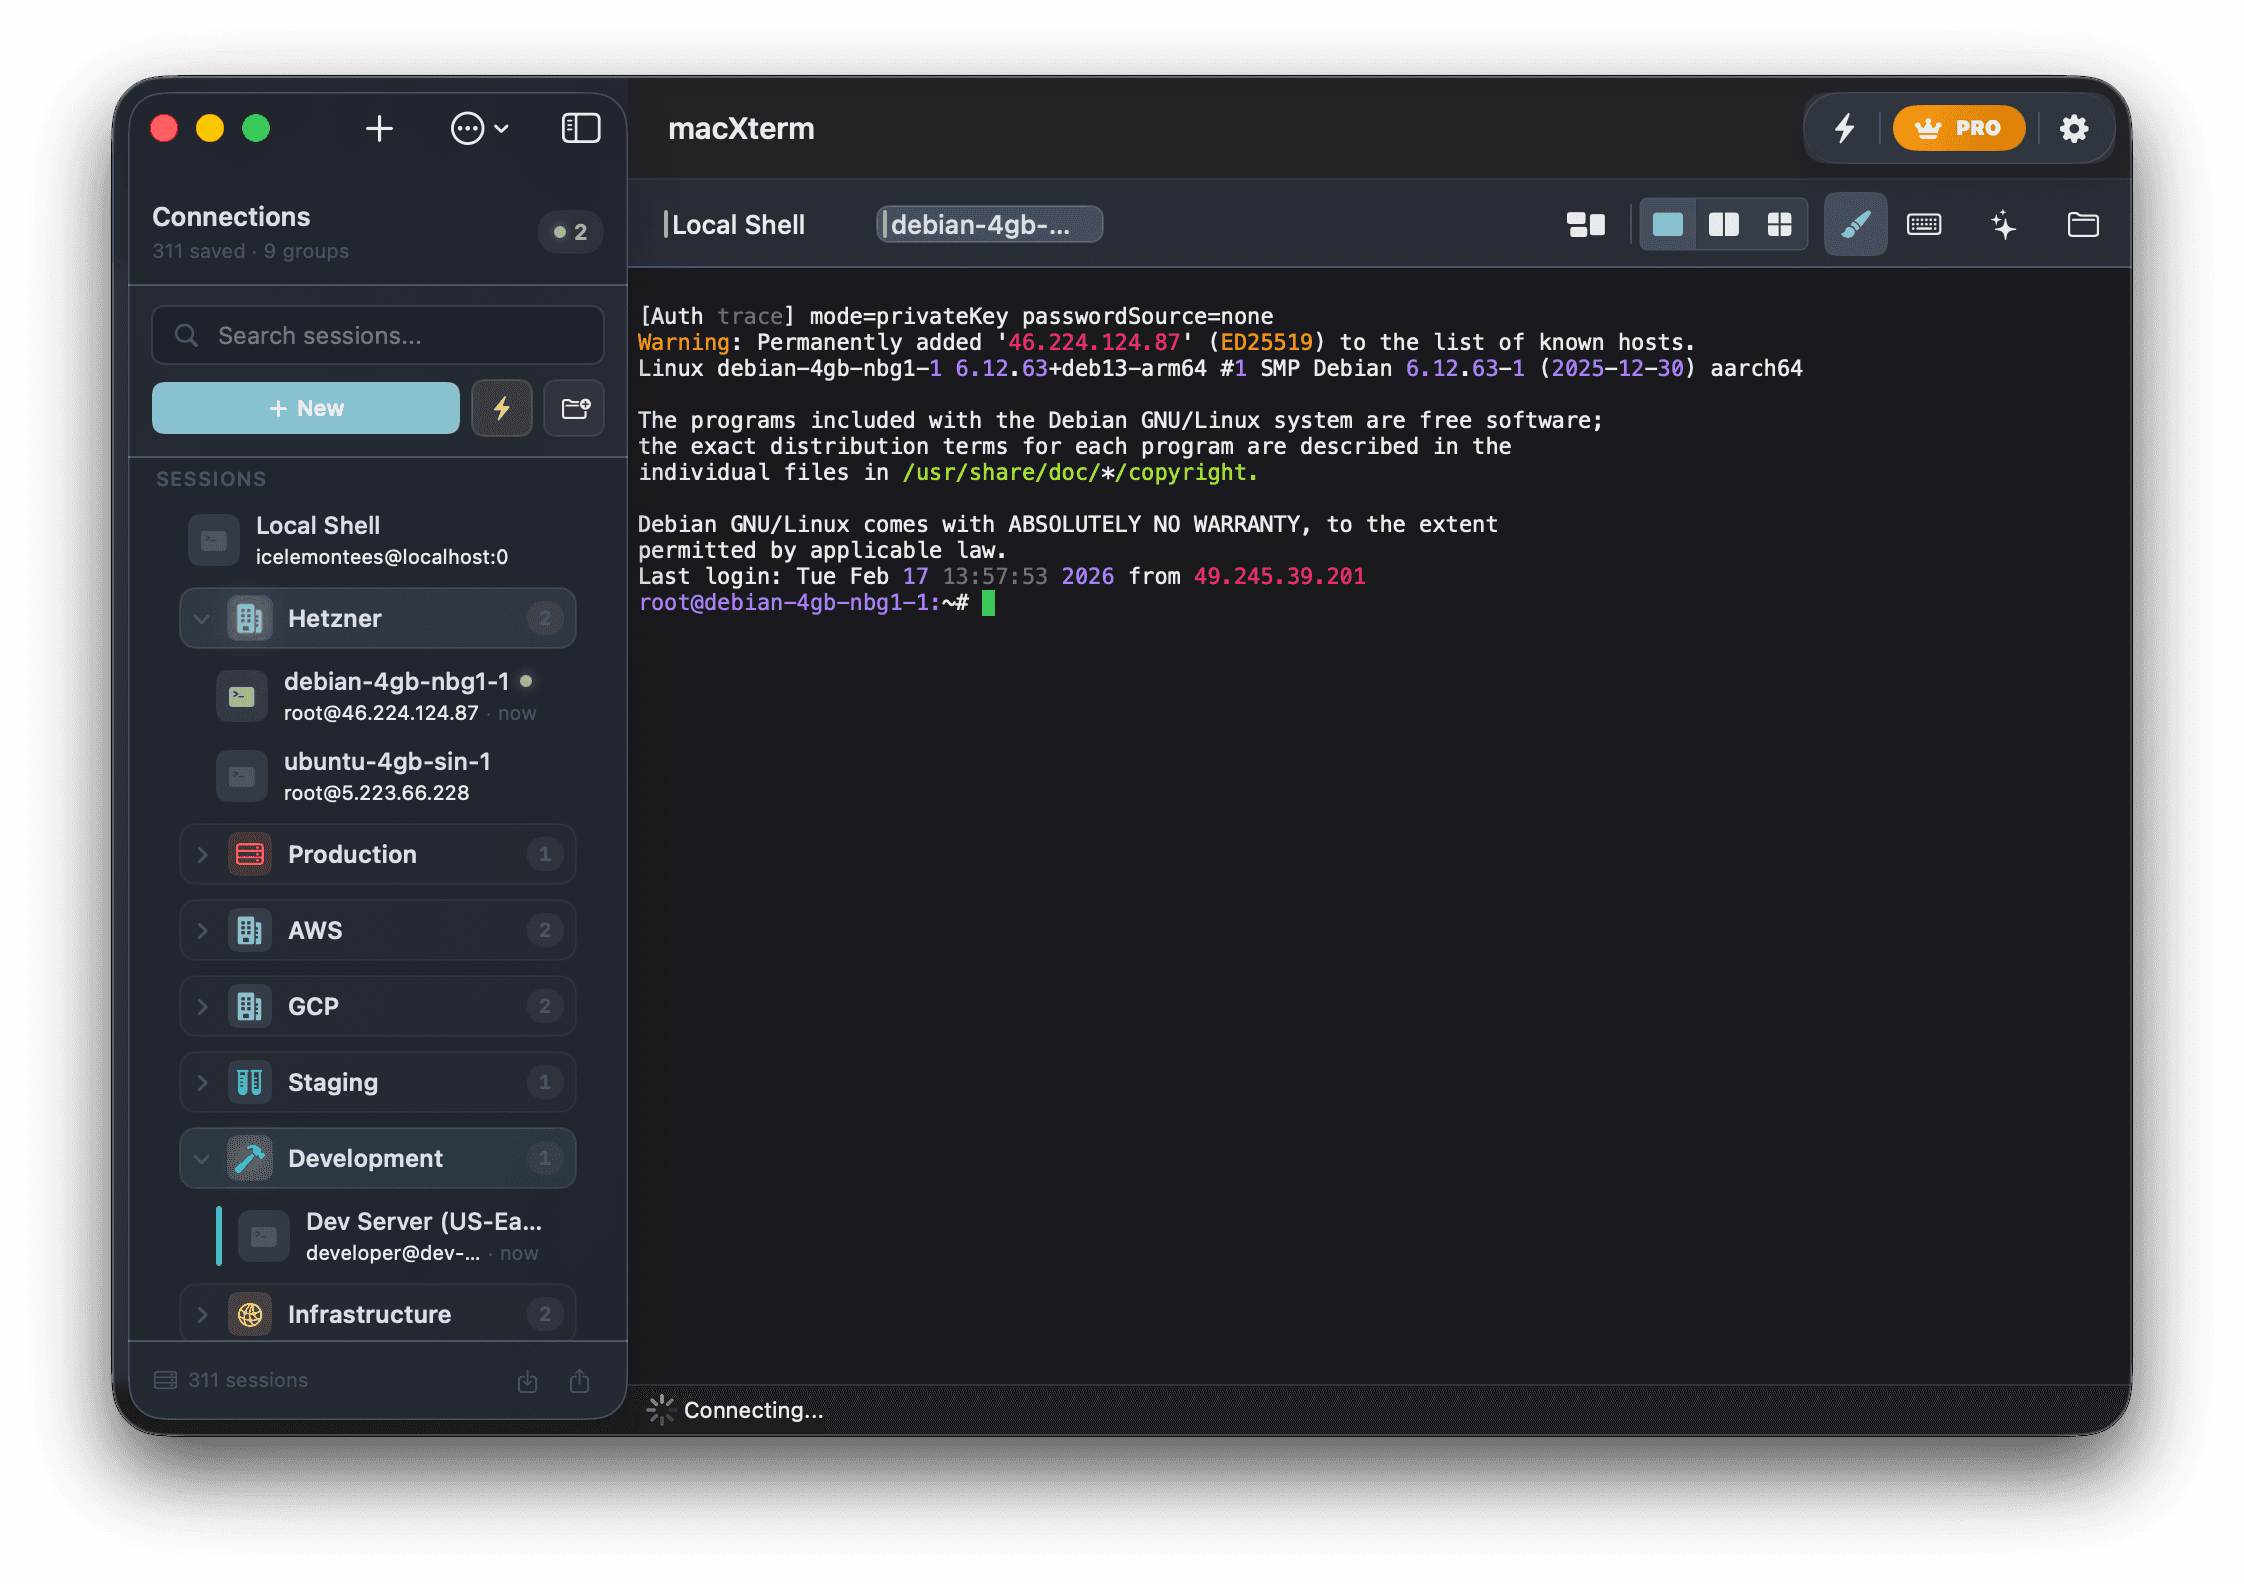
Task: Click the brush theme icon in toolbar
Action: pyautogui.click(x=1855, y=225)
